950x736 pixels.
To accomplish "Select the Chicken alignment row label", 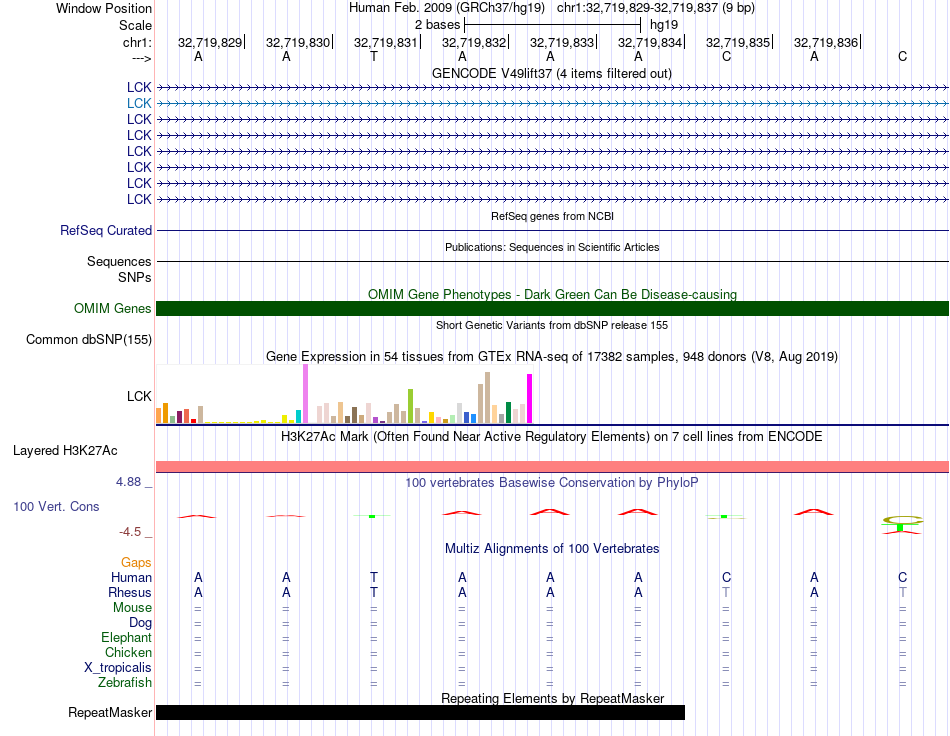I will coord(128,652).
